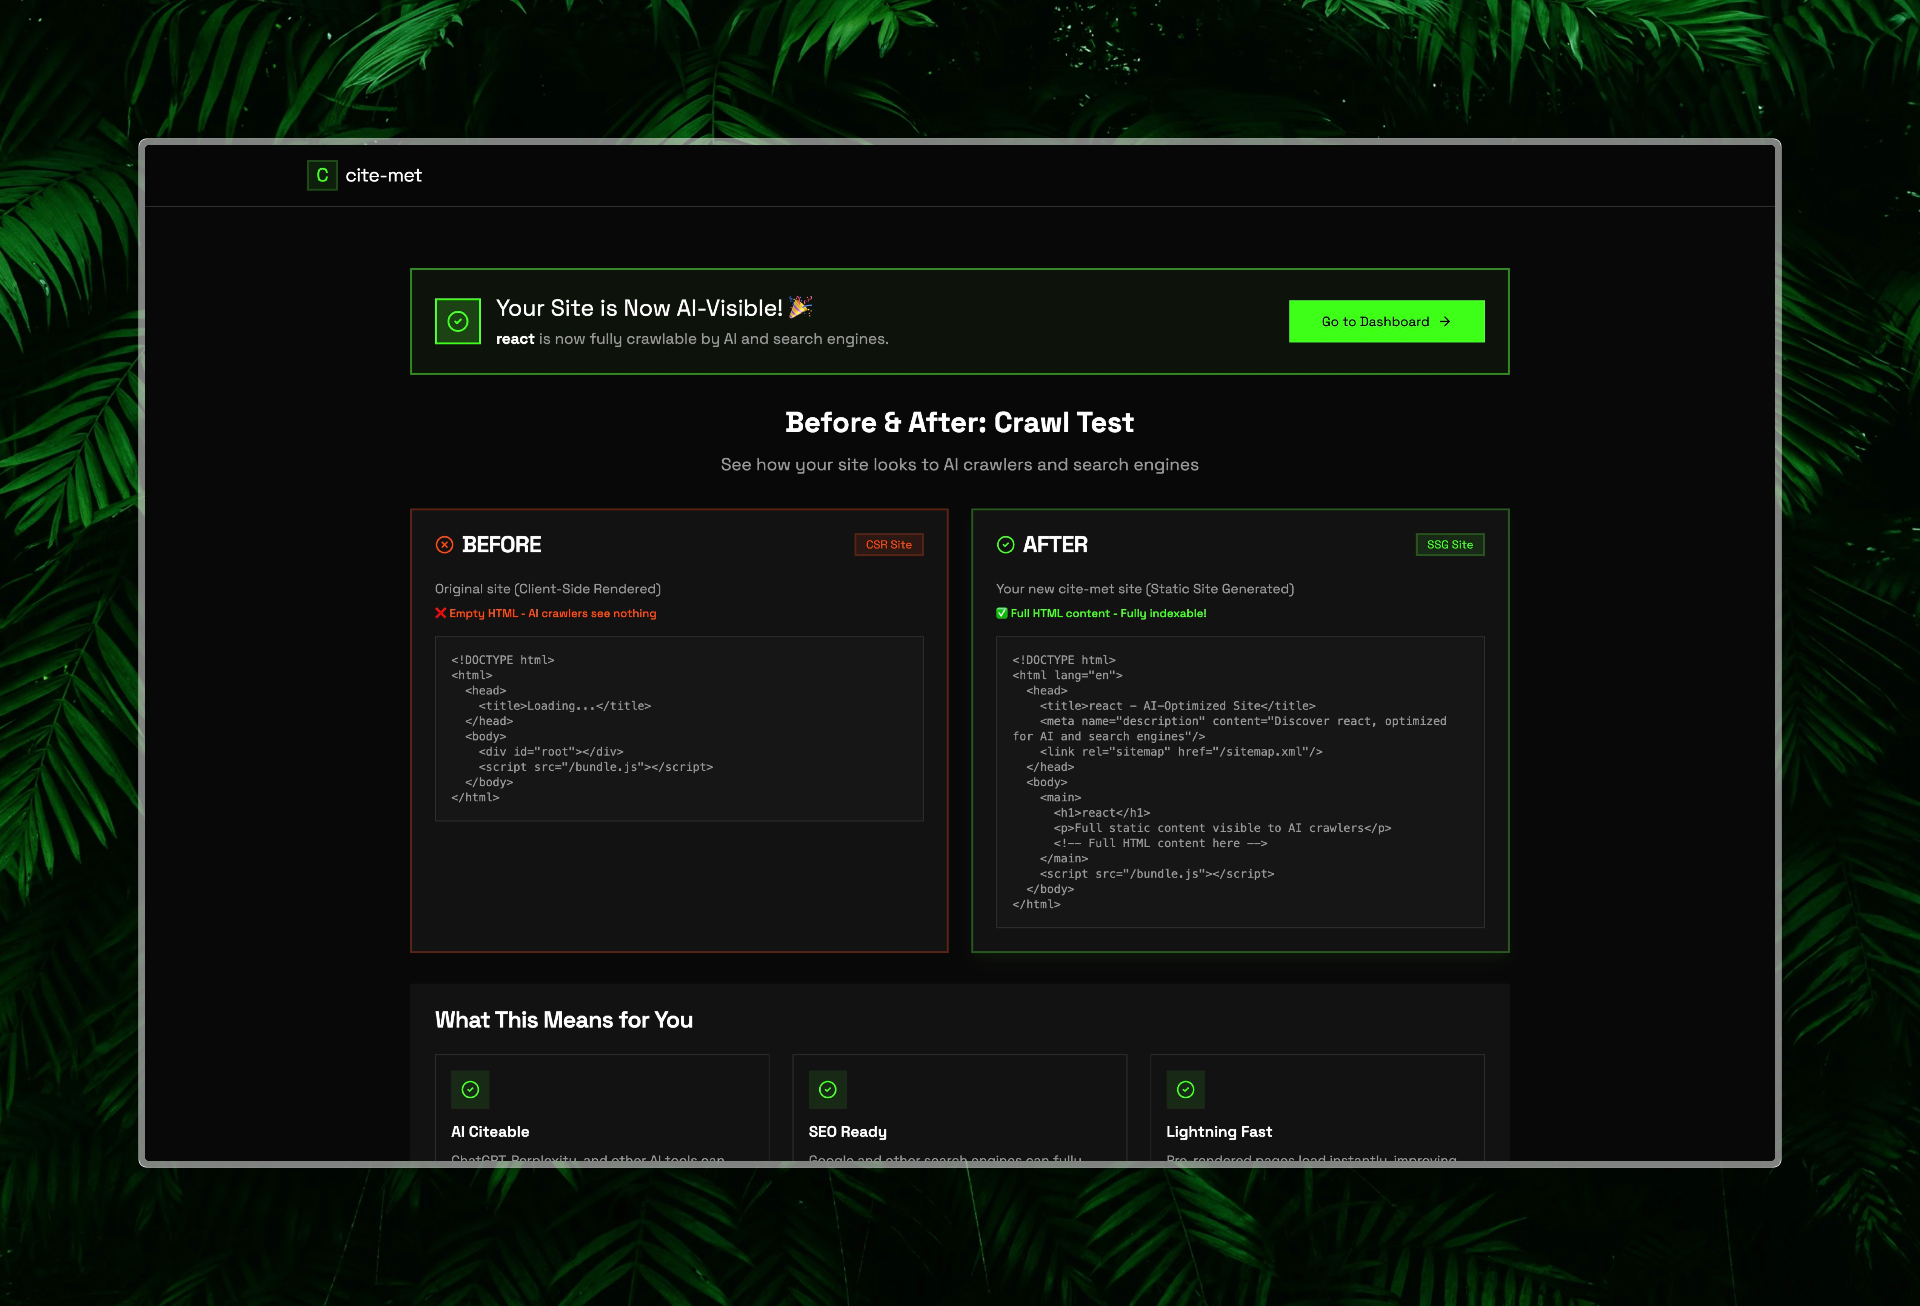Select the AFTER comparison panel

(x=1240, y=730)
